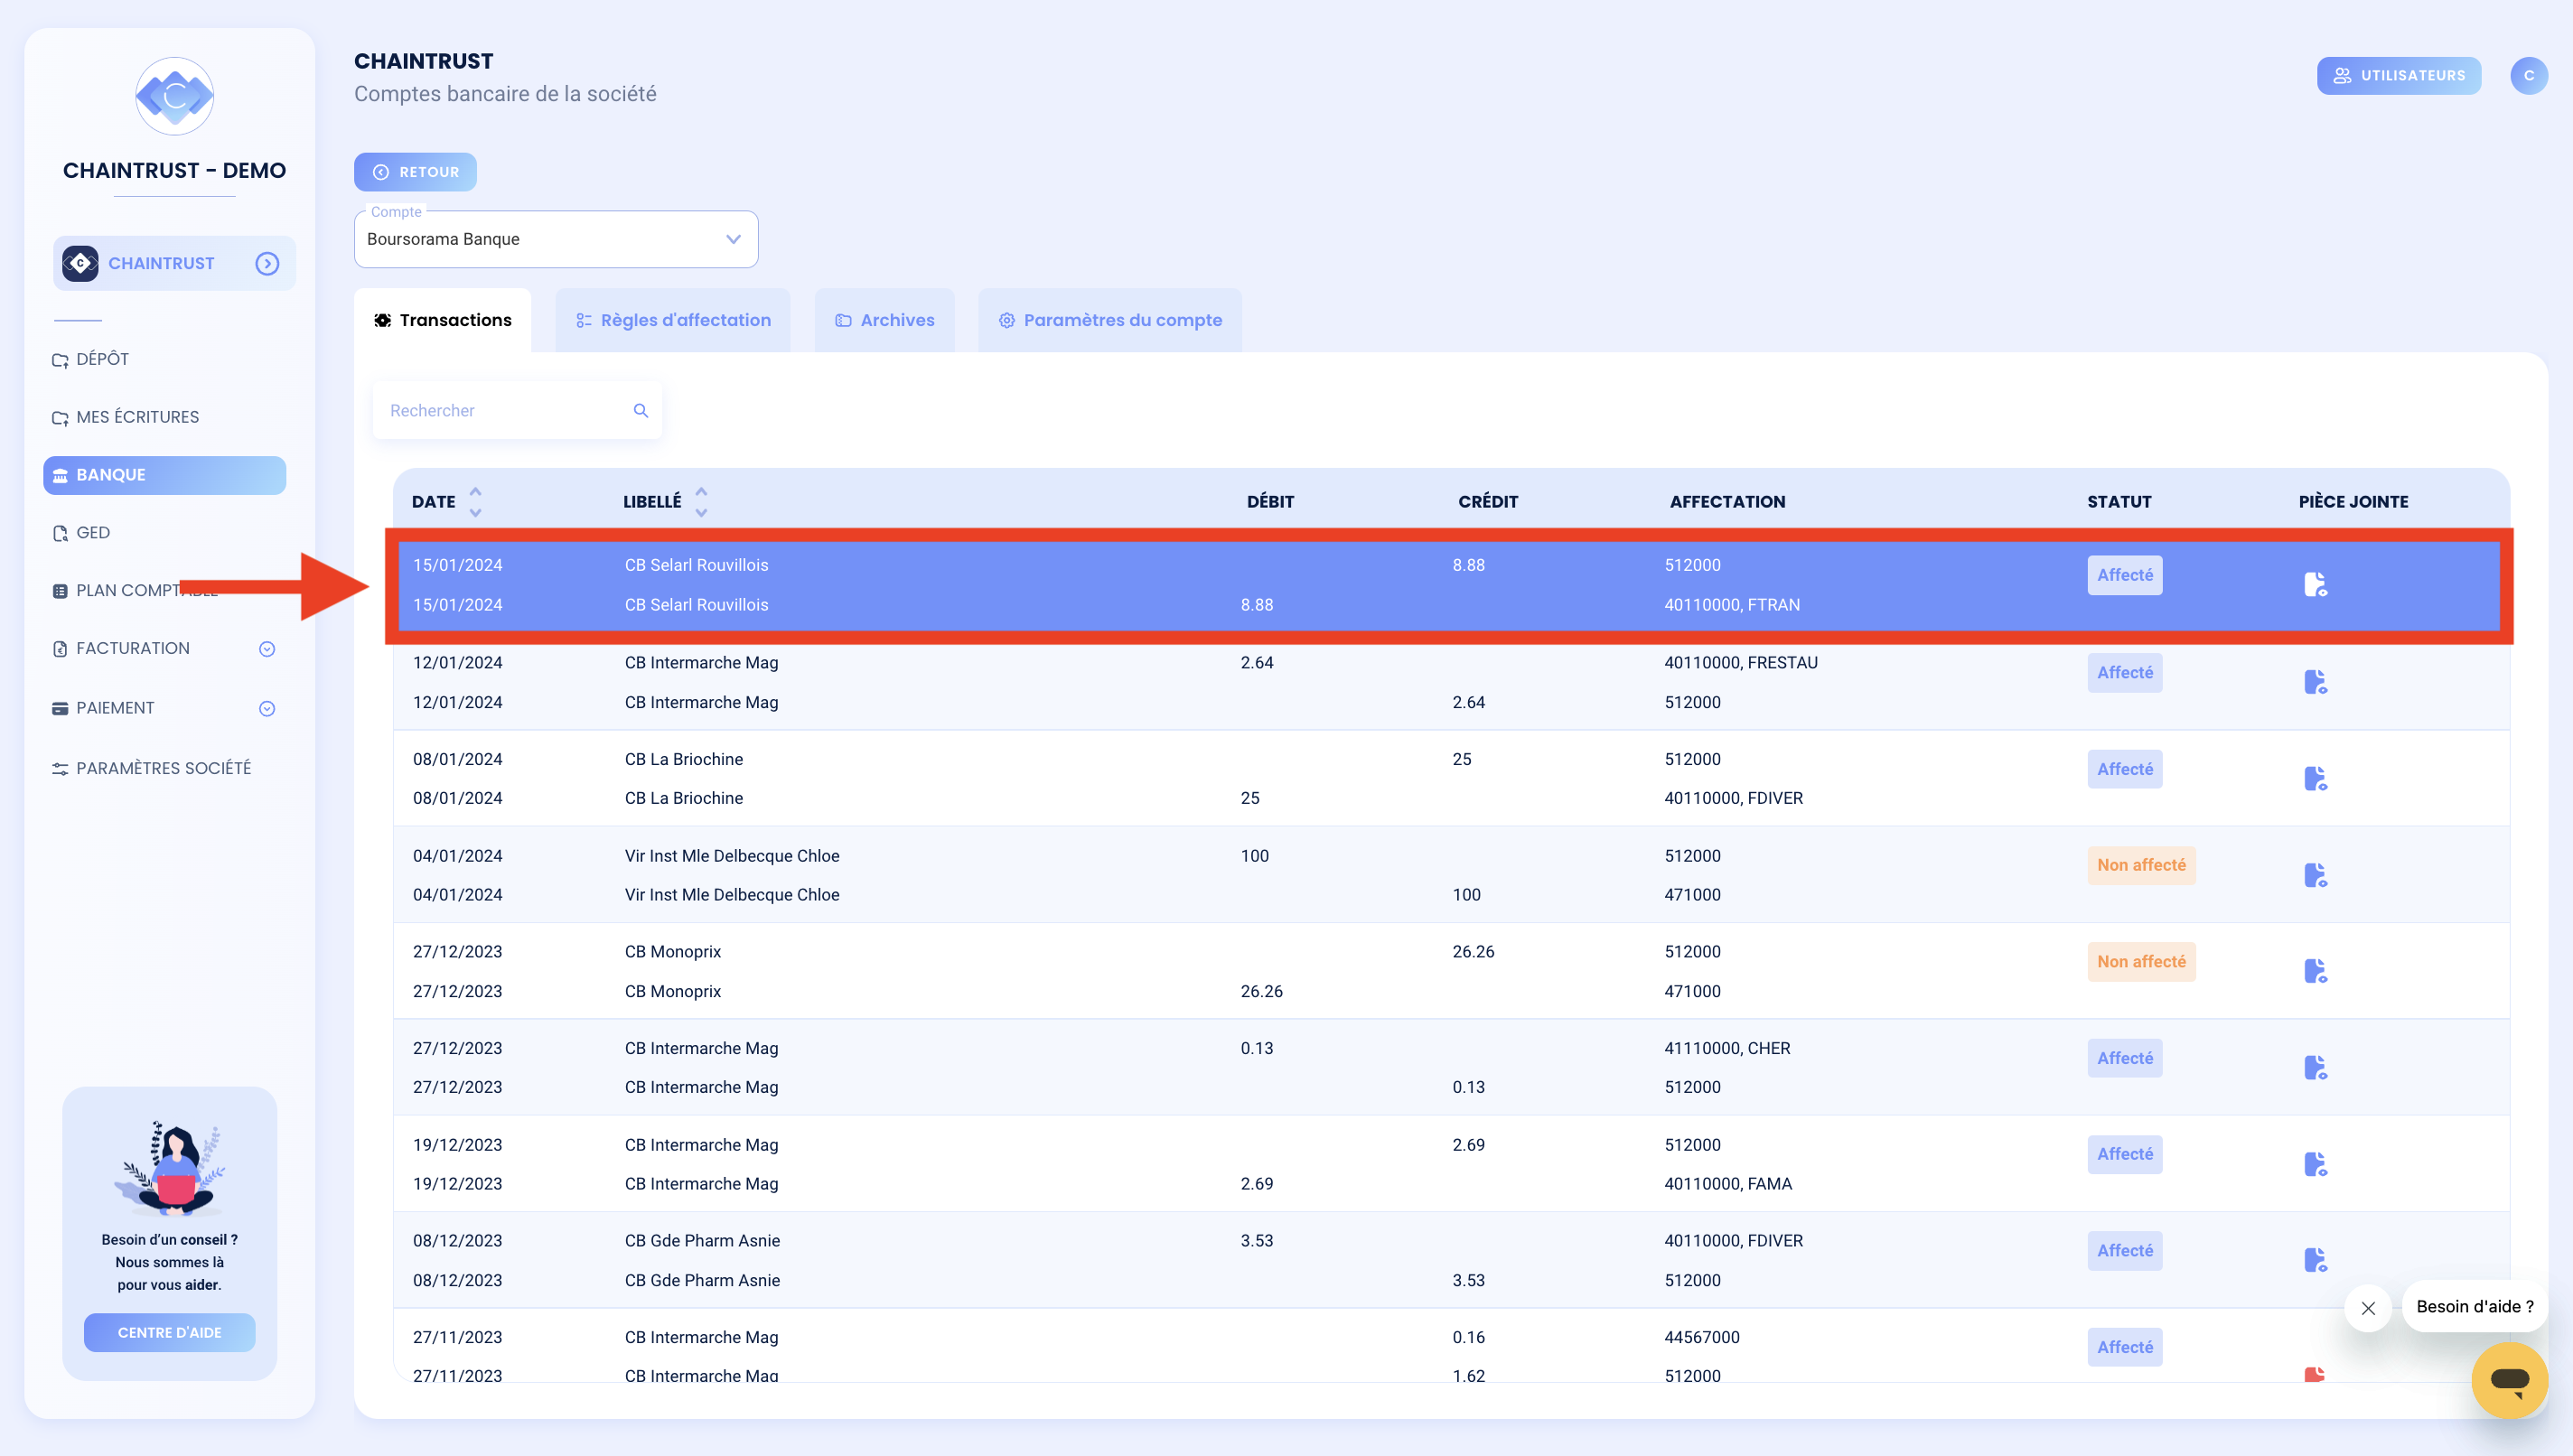Screen dimensions: 2573x1456
Task: Click '41110000, CHER' affectation cell
Action: 1727,1049
